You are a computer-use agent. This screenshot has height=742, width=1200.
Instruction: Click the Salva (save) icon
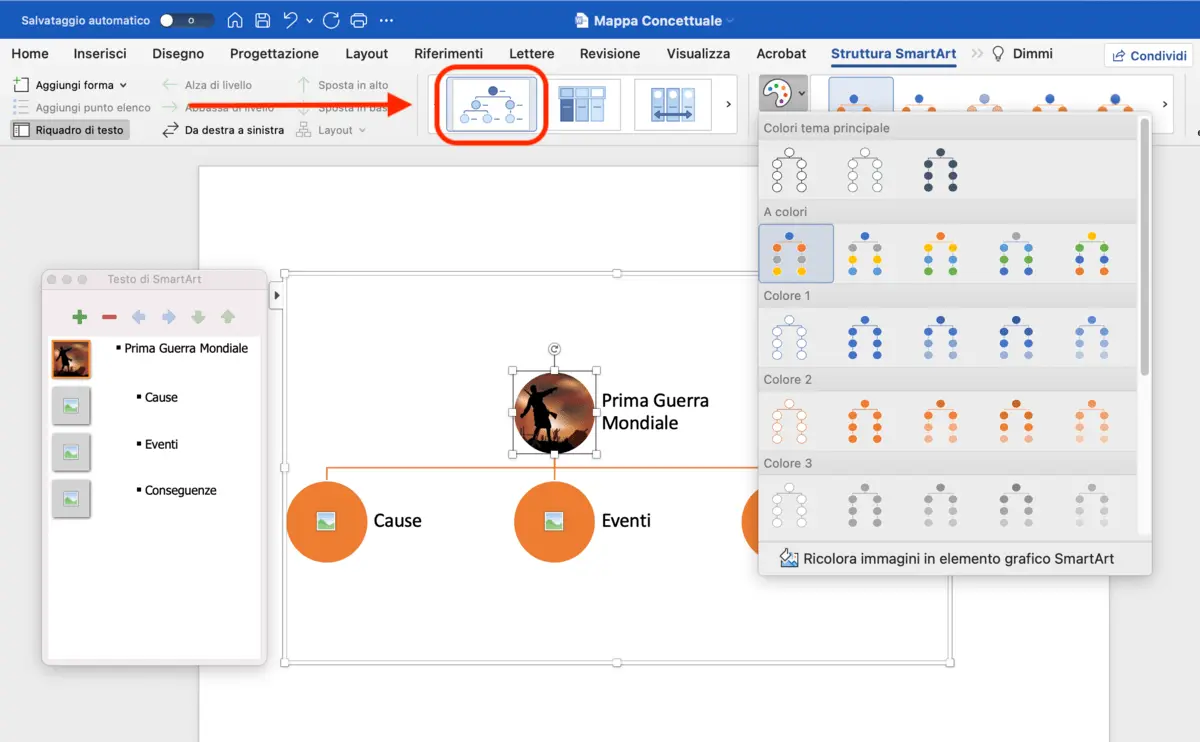pos(262,19)
